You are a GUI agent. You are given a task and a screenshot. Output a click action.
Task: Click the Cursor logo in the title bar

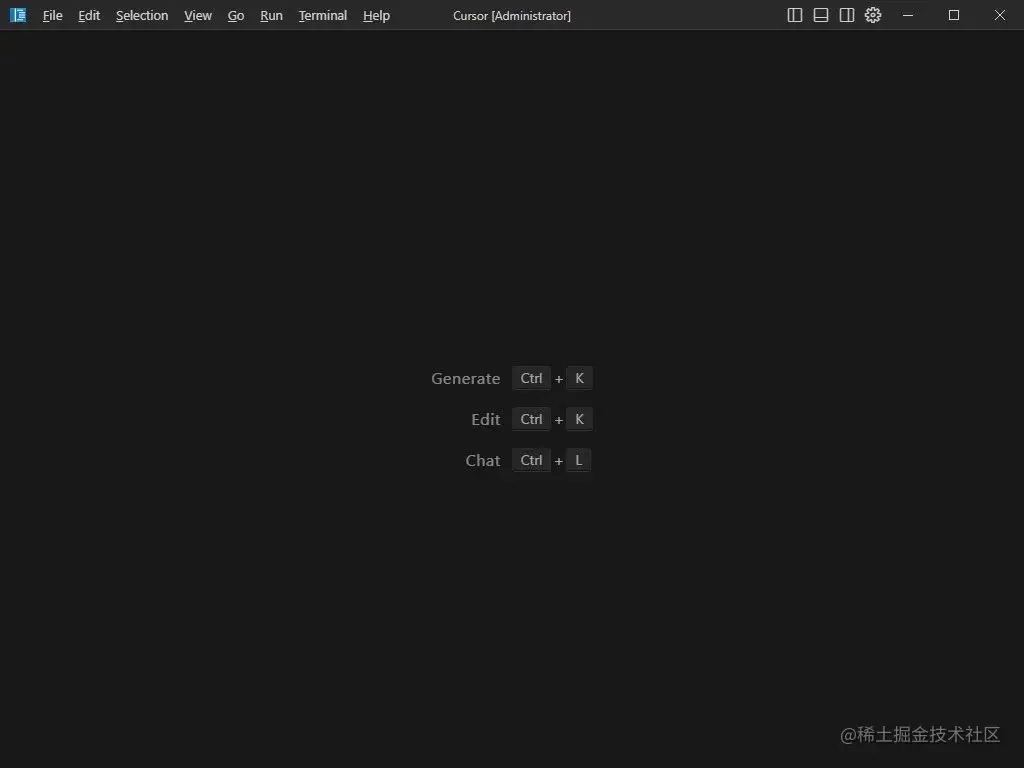pos(17,15)
